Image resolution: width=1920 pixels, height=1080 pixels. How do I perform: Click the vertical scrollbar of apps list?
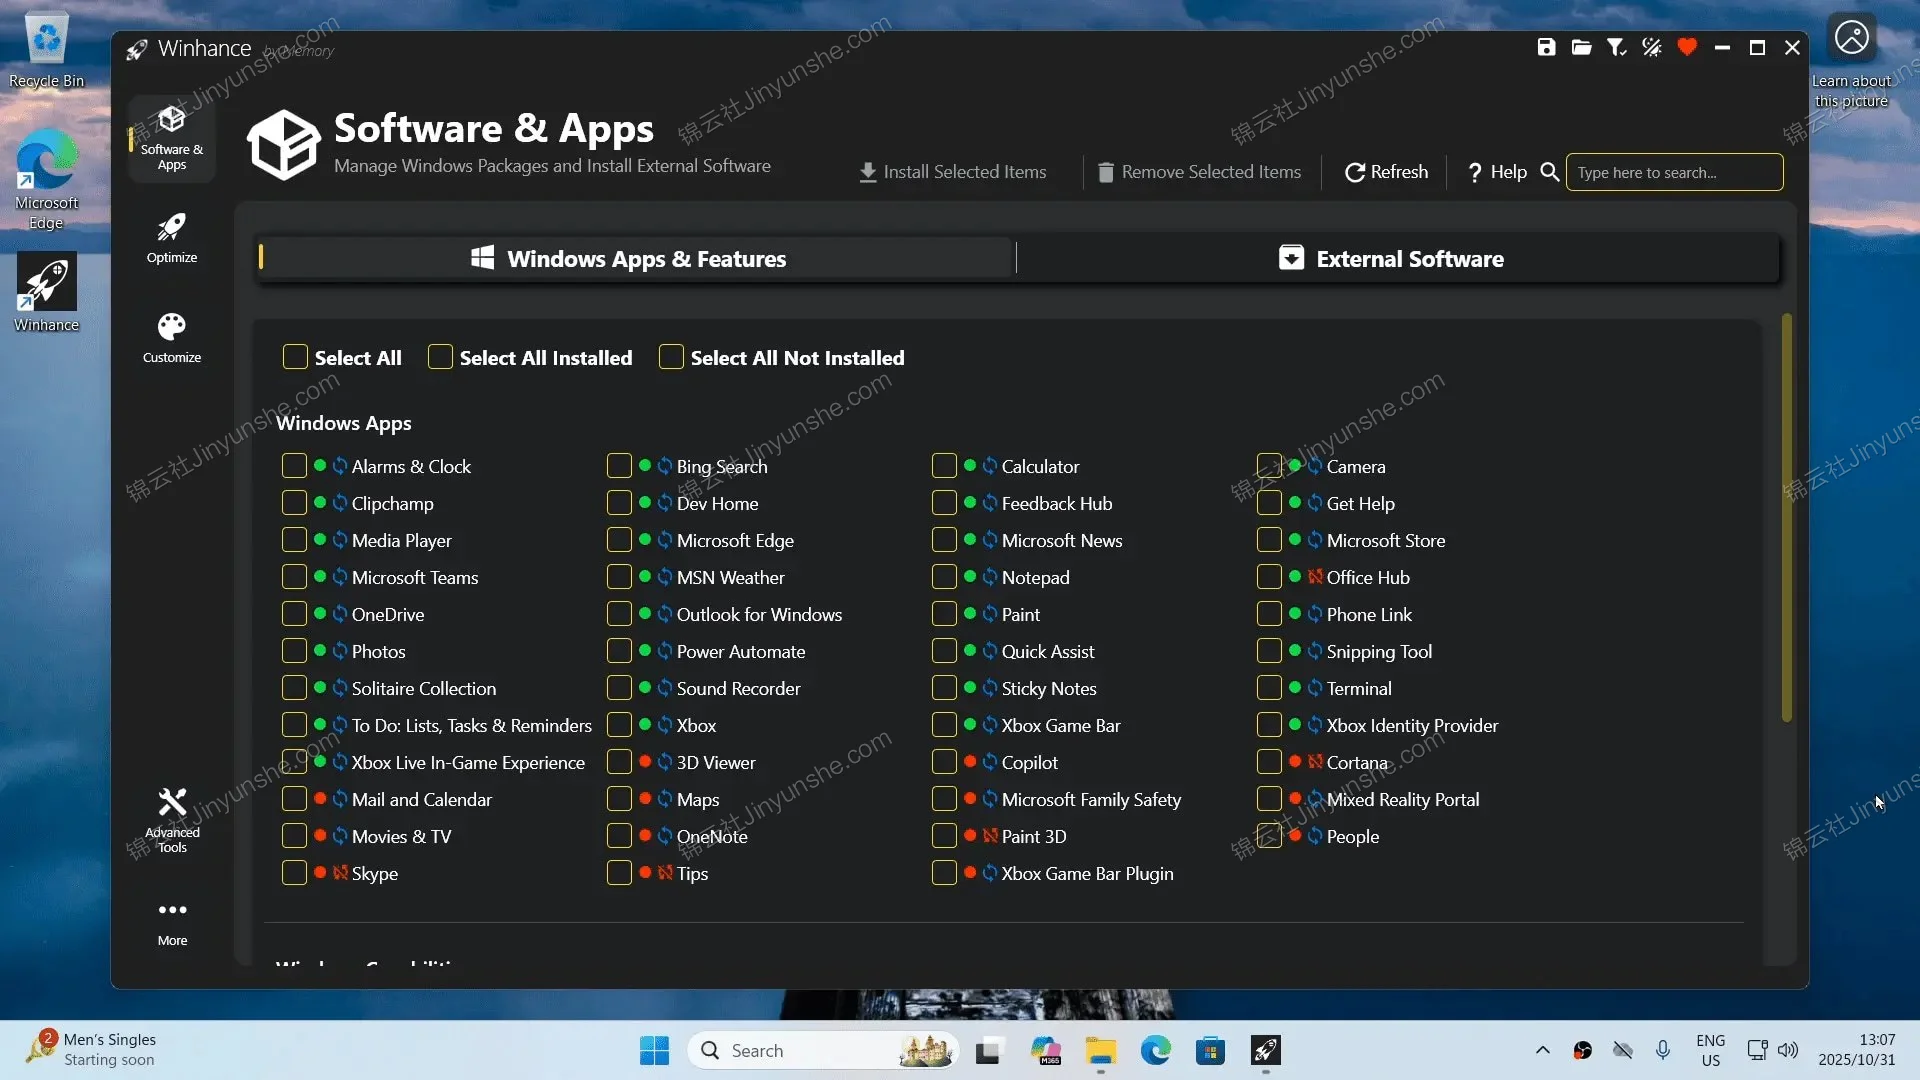point(1787,518)
